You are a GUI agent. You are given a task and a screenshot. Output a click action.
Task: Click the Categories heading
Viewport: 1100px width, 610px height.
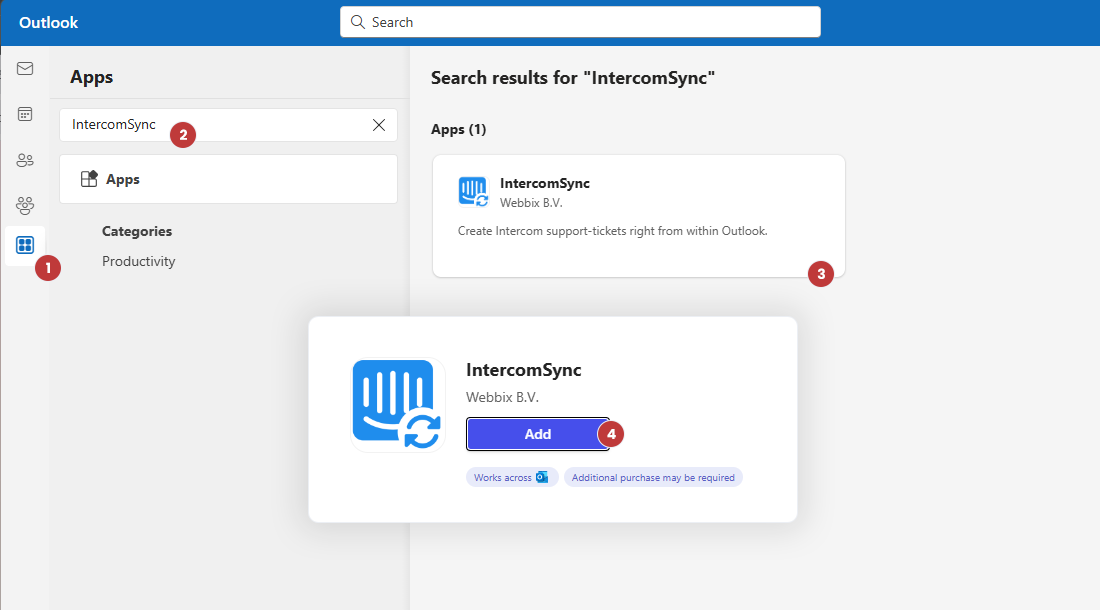(137, 231)
